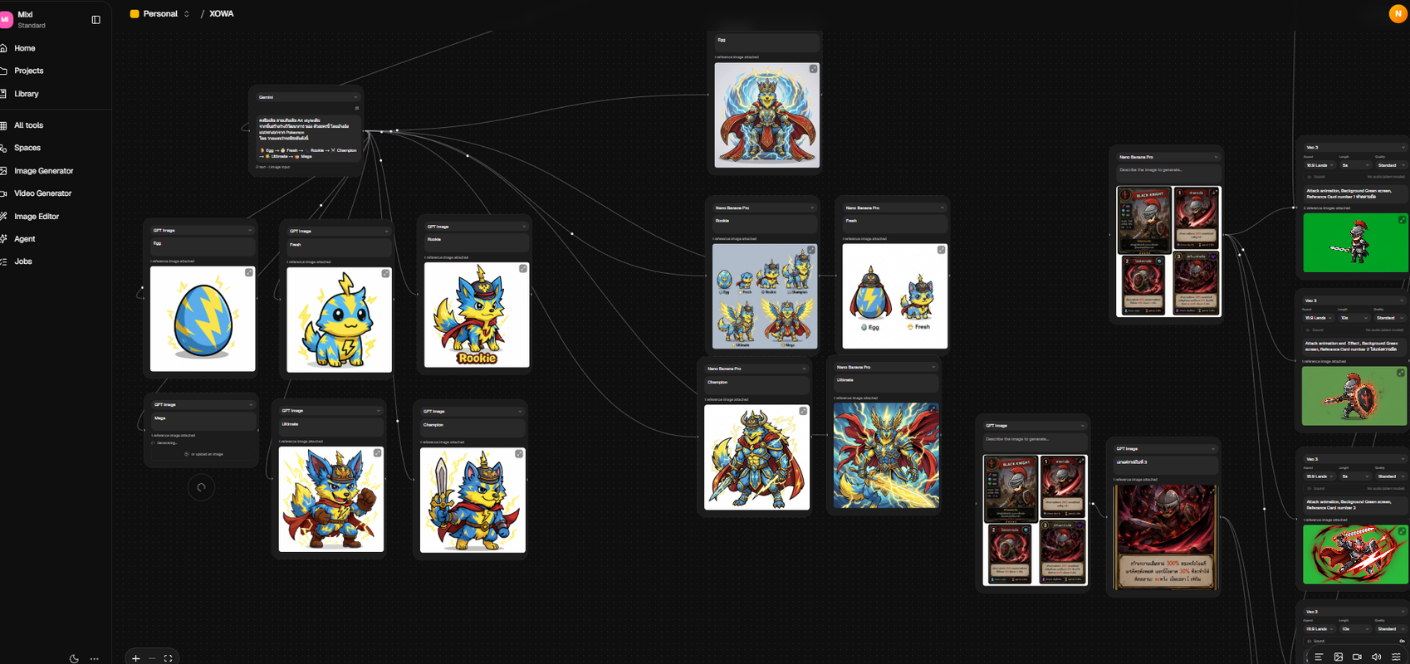Open Agent in the sidebar
1410x664 pixels.
[x=24, y=239]
